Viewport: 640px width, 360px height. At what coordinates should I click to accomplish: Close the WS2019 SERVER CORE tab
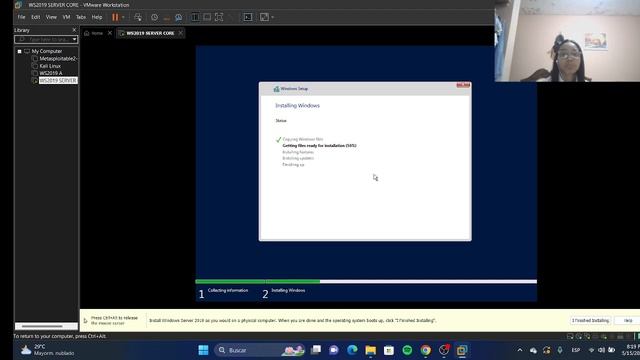[x=181, y=33]
